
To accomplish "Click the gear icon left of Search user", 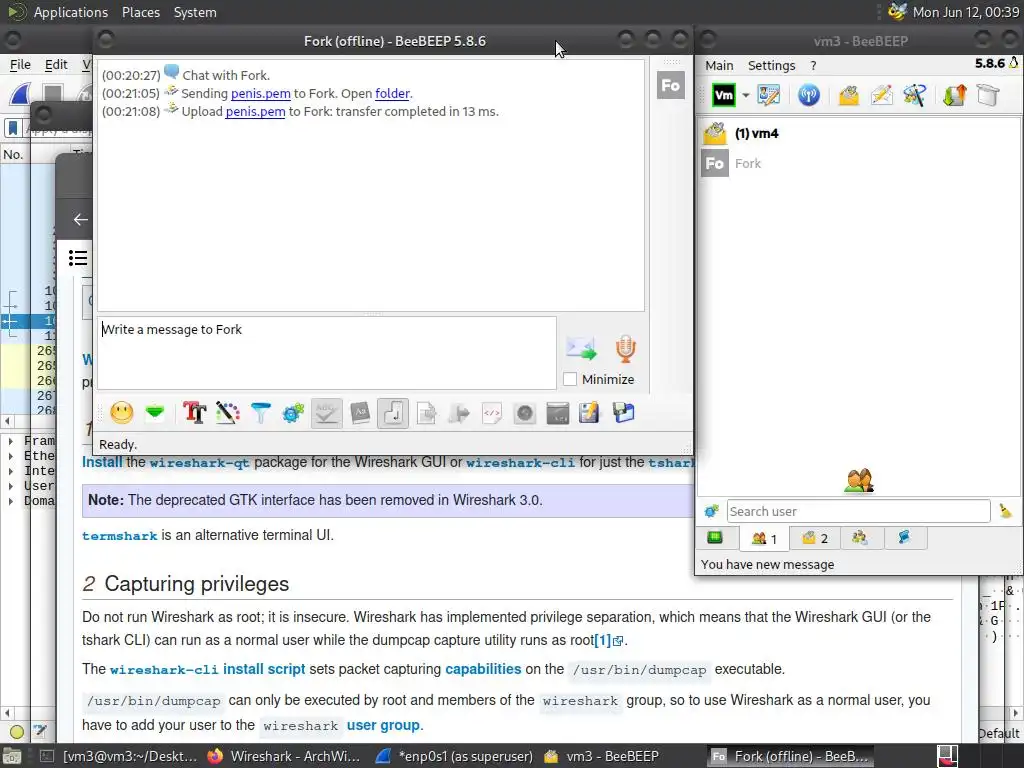I will (x=711, y=511).
